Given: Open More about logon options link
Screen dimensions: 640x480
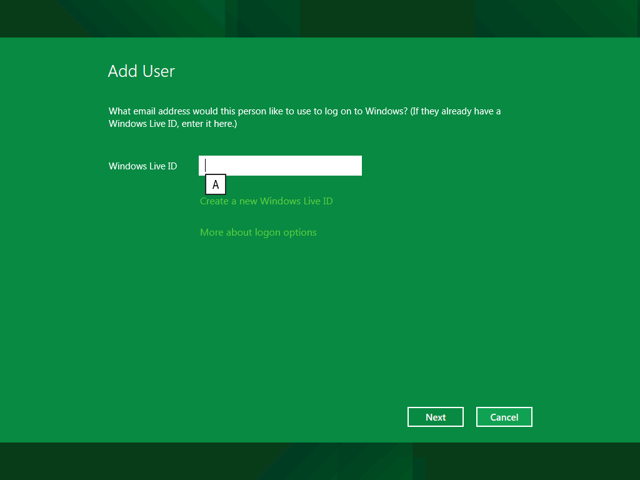Looking at the screenshot, I should click(x=258, y=232).
